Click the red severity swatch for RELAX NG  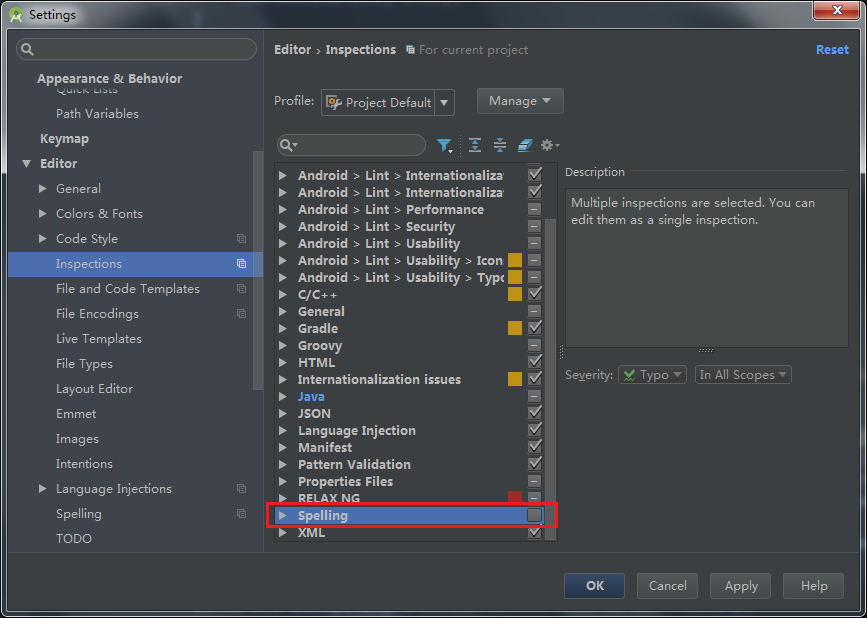(515, 496)
